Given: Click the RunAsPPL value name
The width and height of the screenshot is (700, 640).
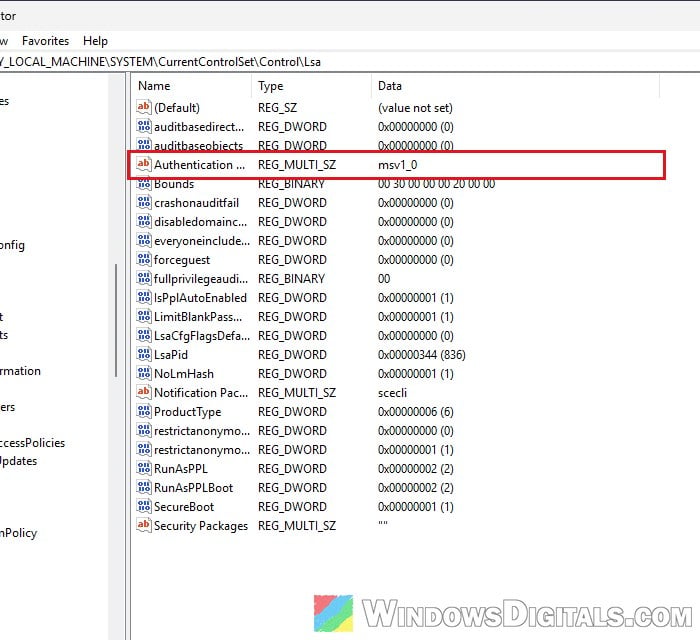Looking at the screenshot, I should (181, 469).
